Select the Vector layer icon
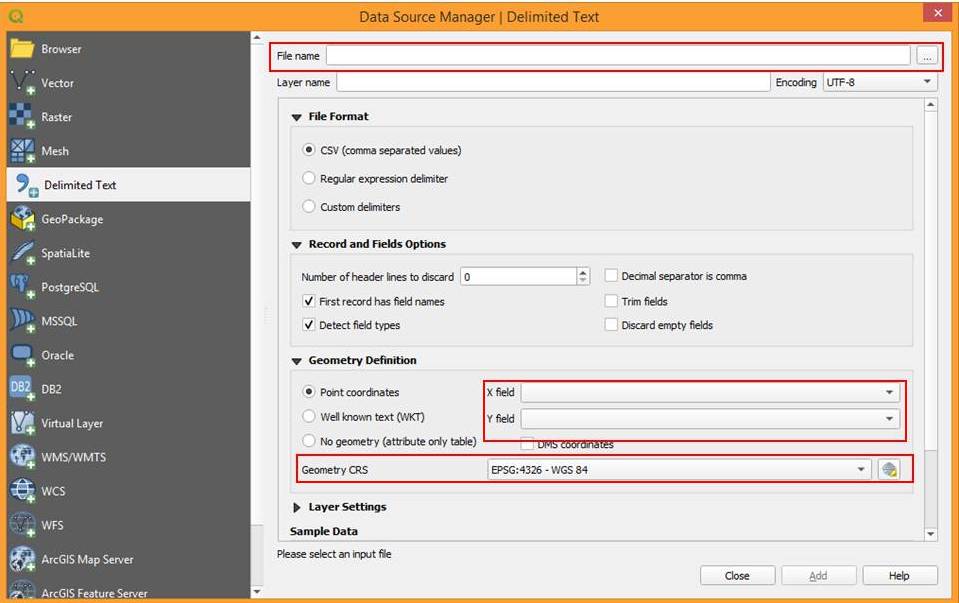The height and width of the screenshot is (603, 959). 23,83
